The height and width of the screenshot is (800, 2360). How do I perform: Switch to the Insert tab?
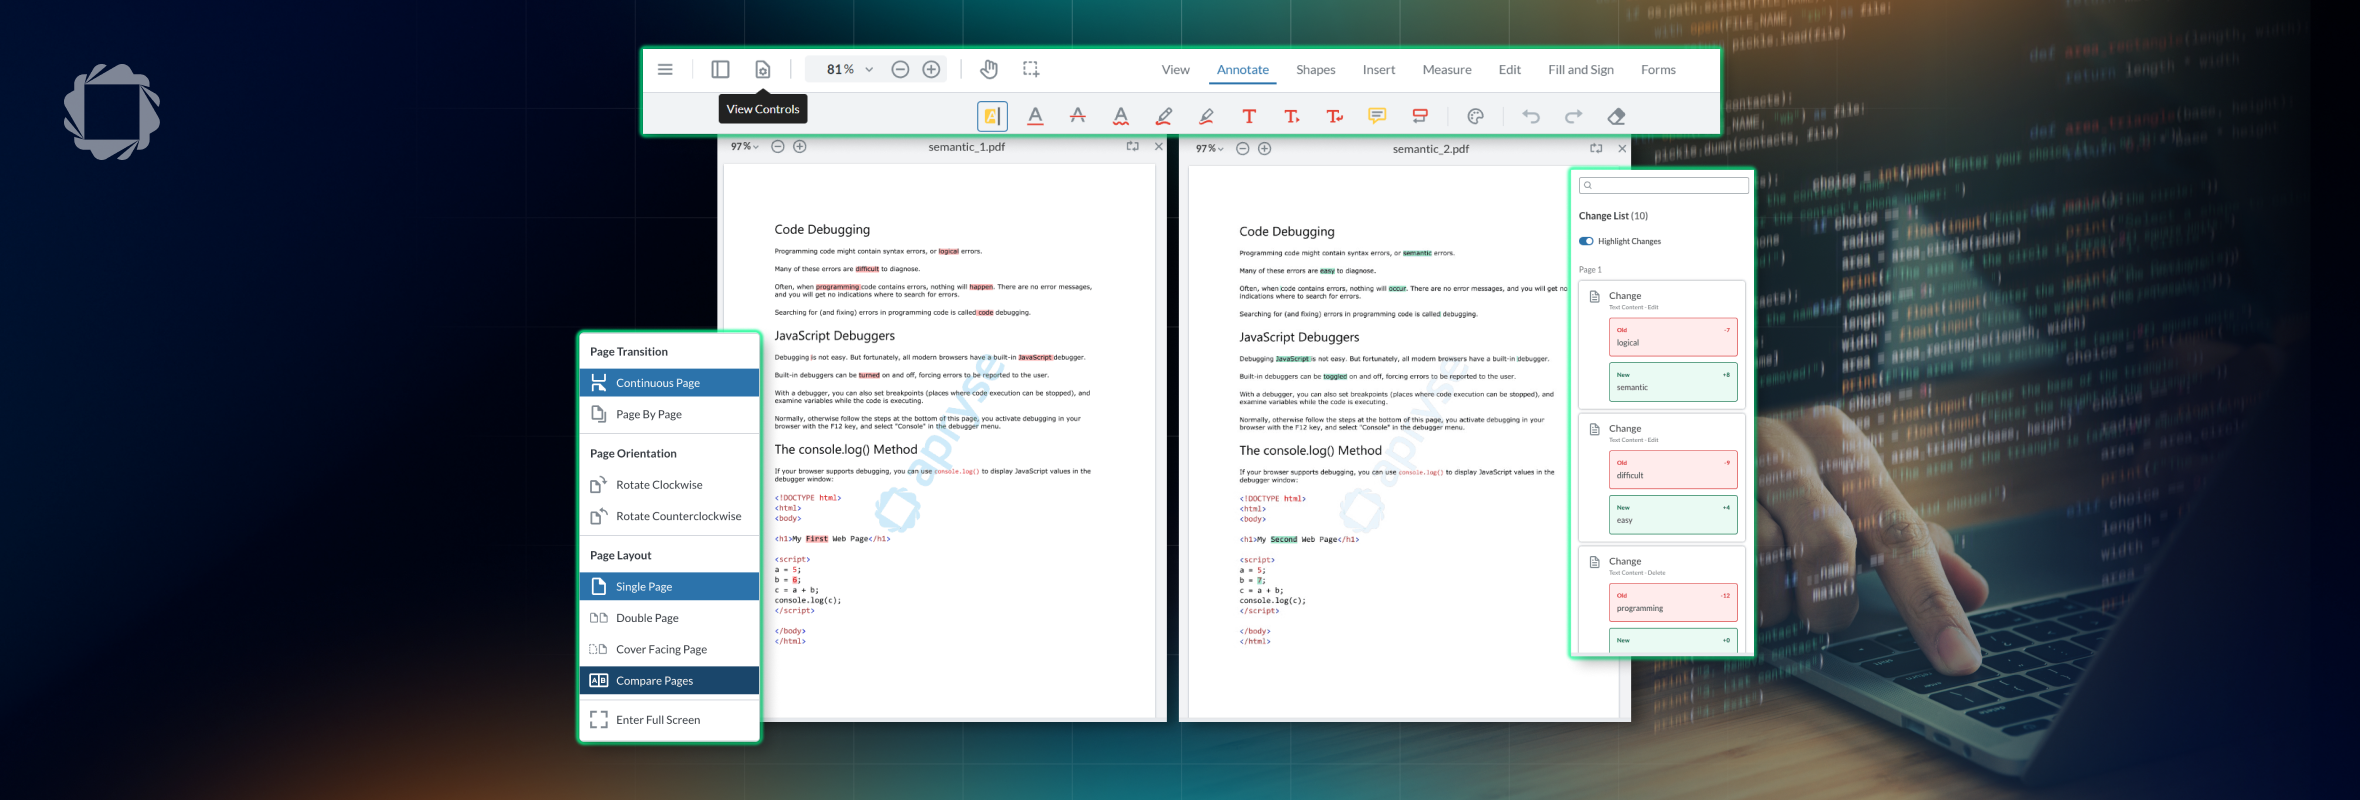[x=1379, y=69]
